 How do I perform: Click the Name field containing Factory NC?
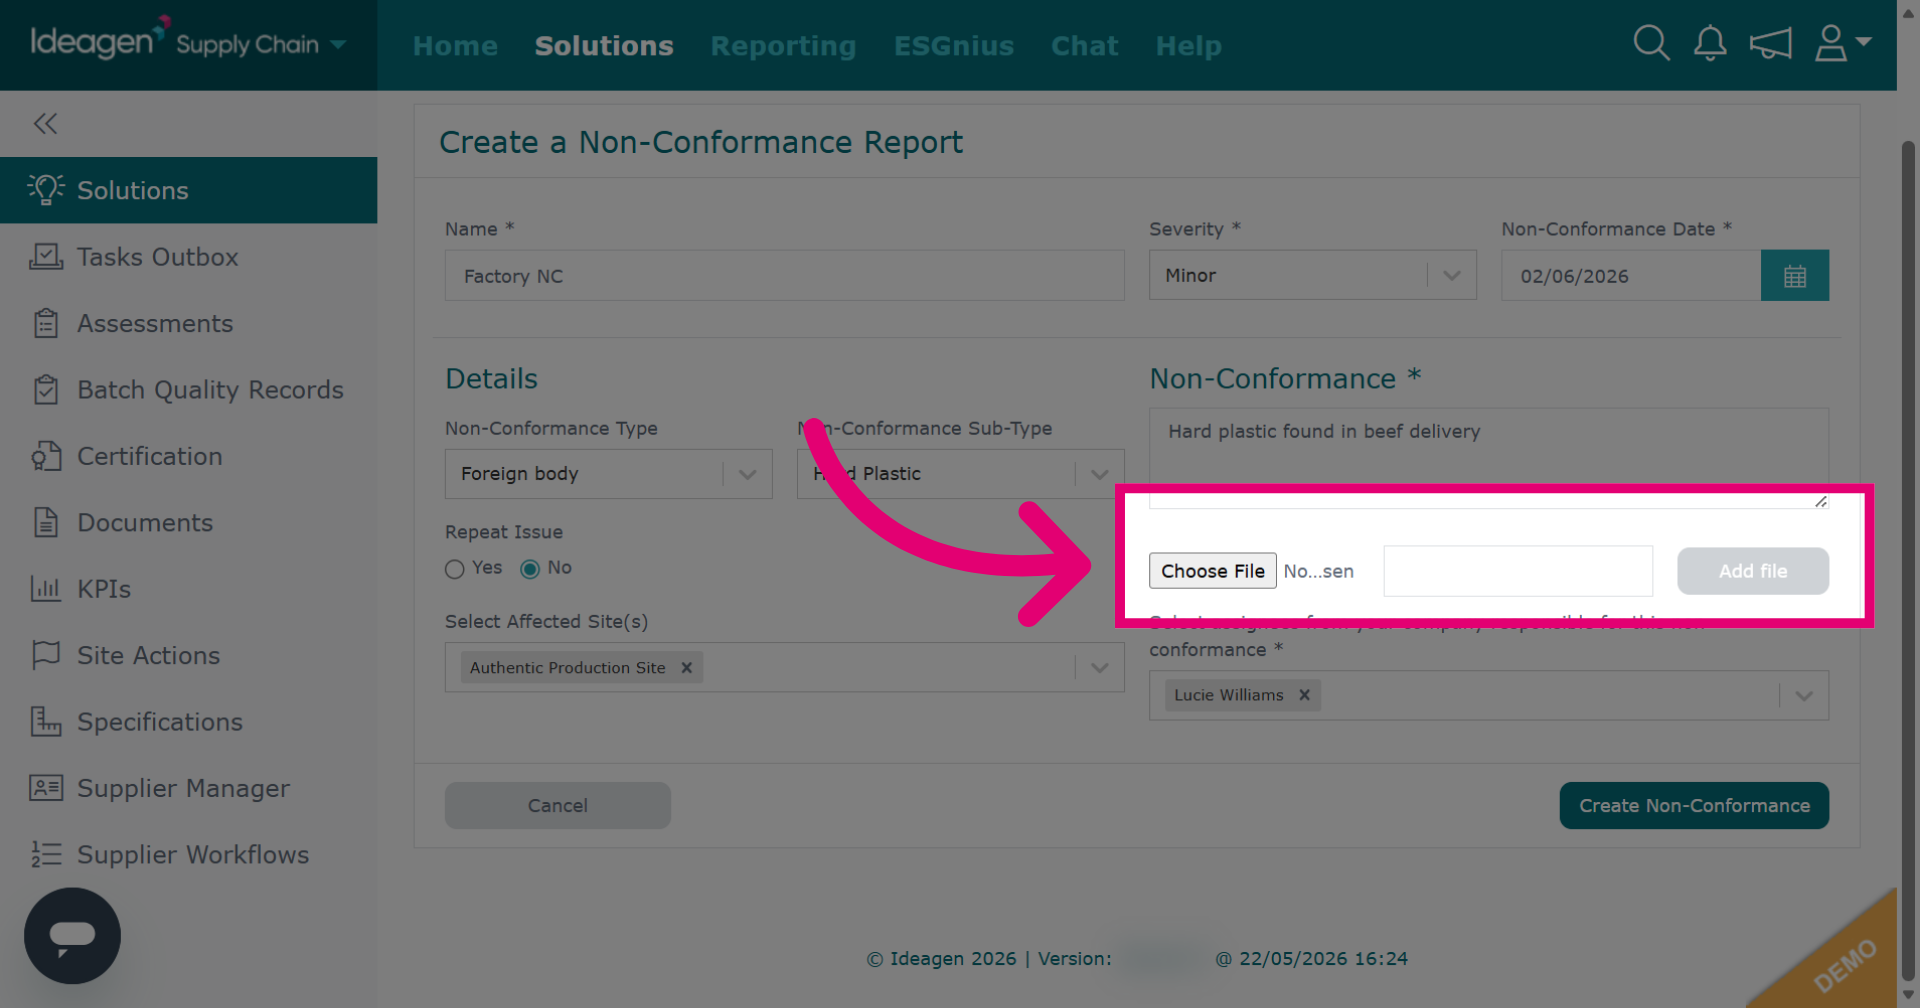(x=785, y=276)
